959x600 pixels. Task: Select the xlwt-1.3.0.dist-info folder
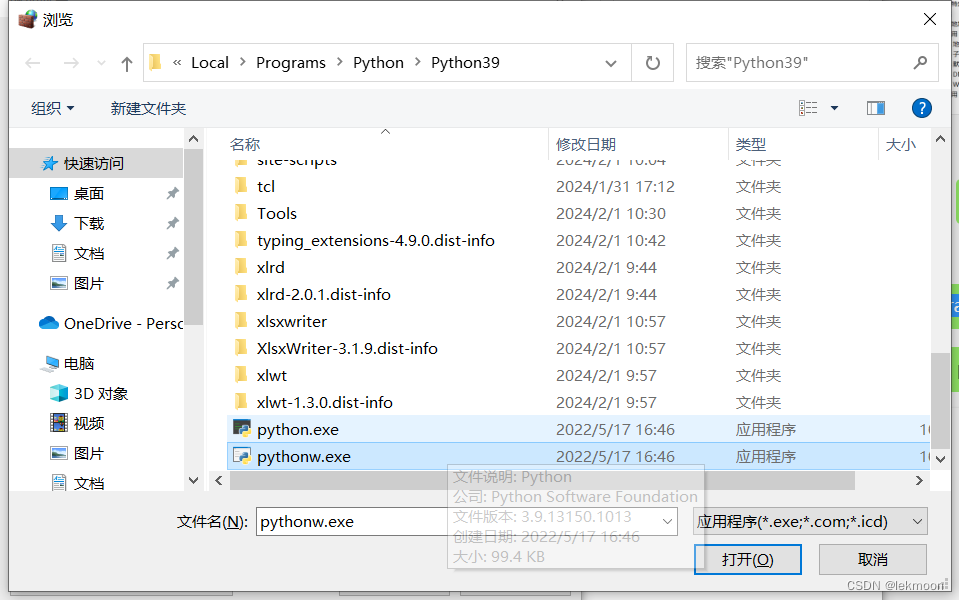[x=324, y=402]
